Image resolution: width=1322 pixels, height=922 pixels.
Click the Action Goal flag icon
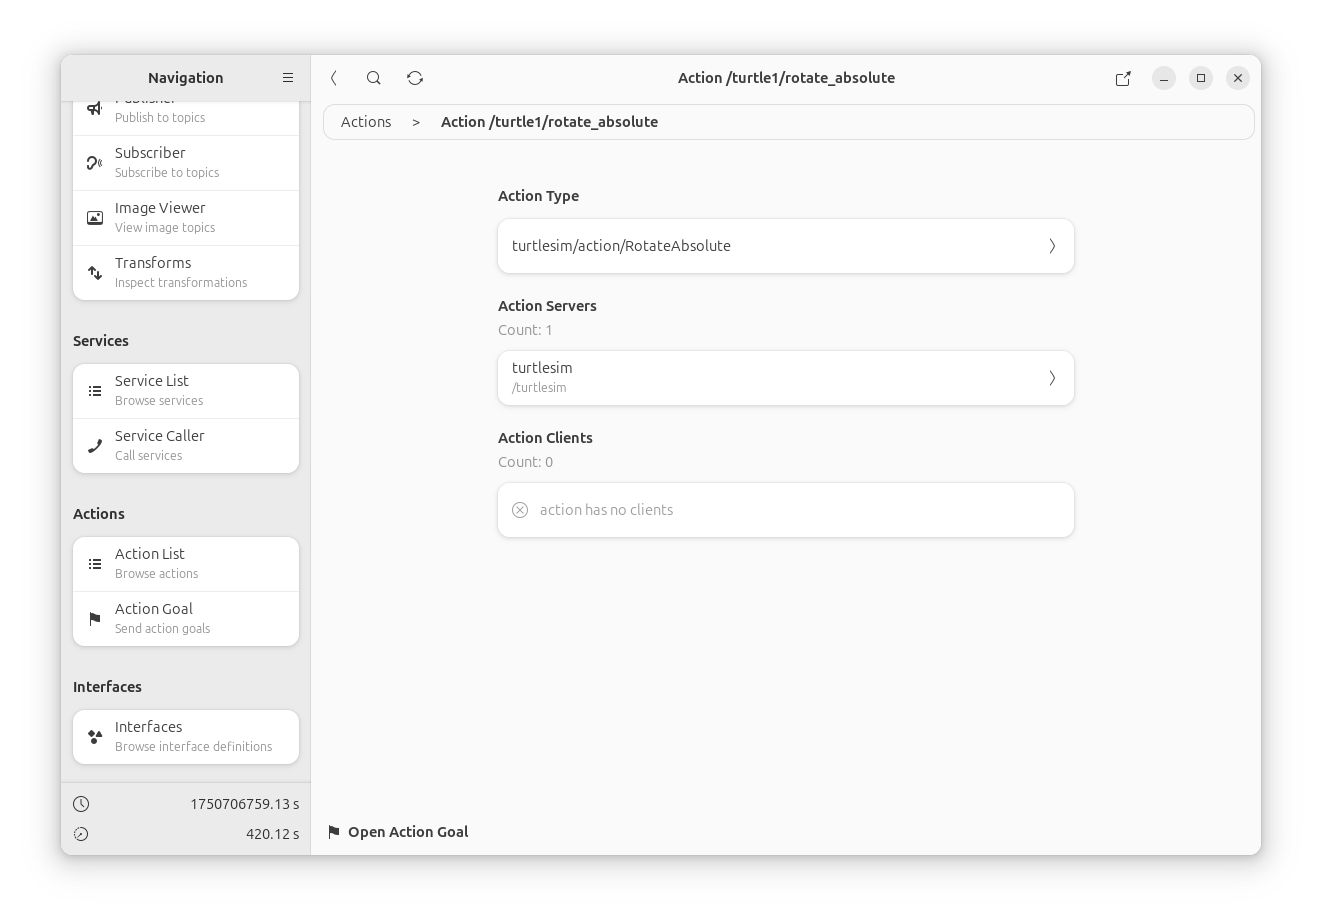[x=95, y=619]
